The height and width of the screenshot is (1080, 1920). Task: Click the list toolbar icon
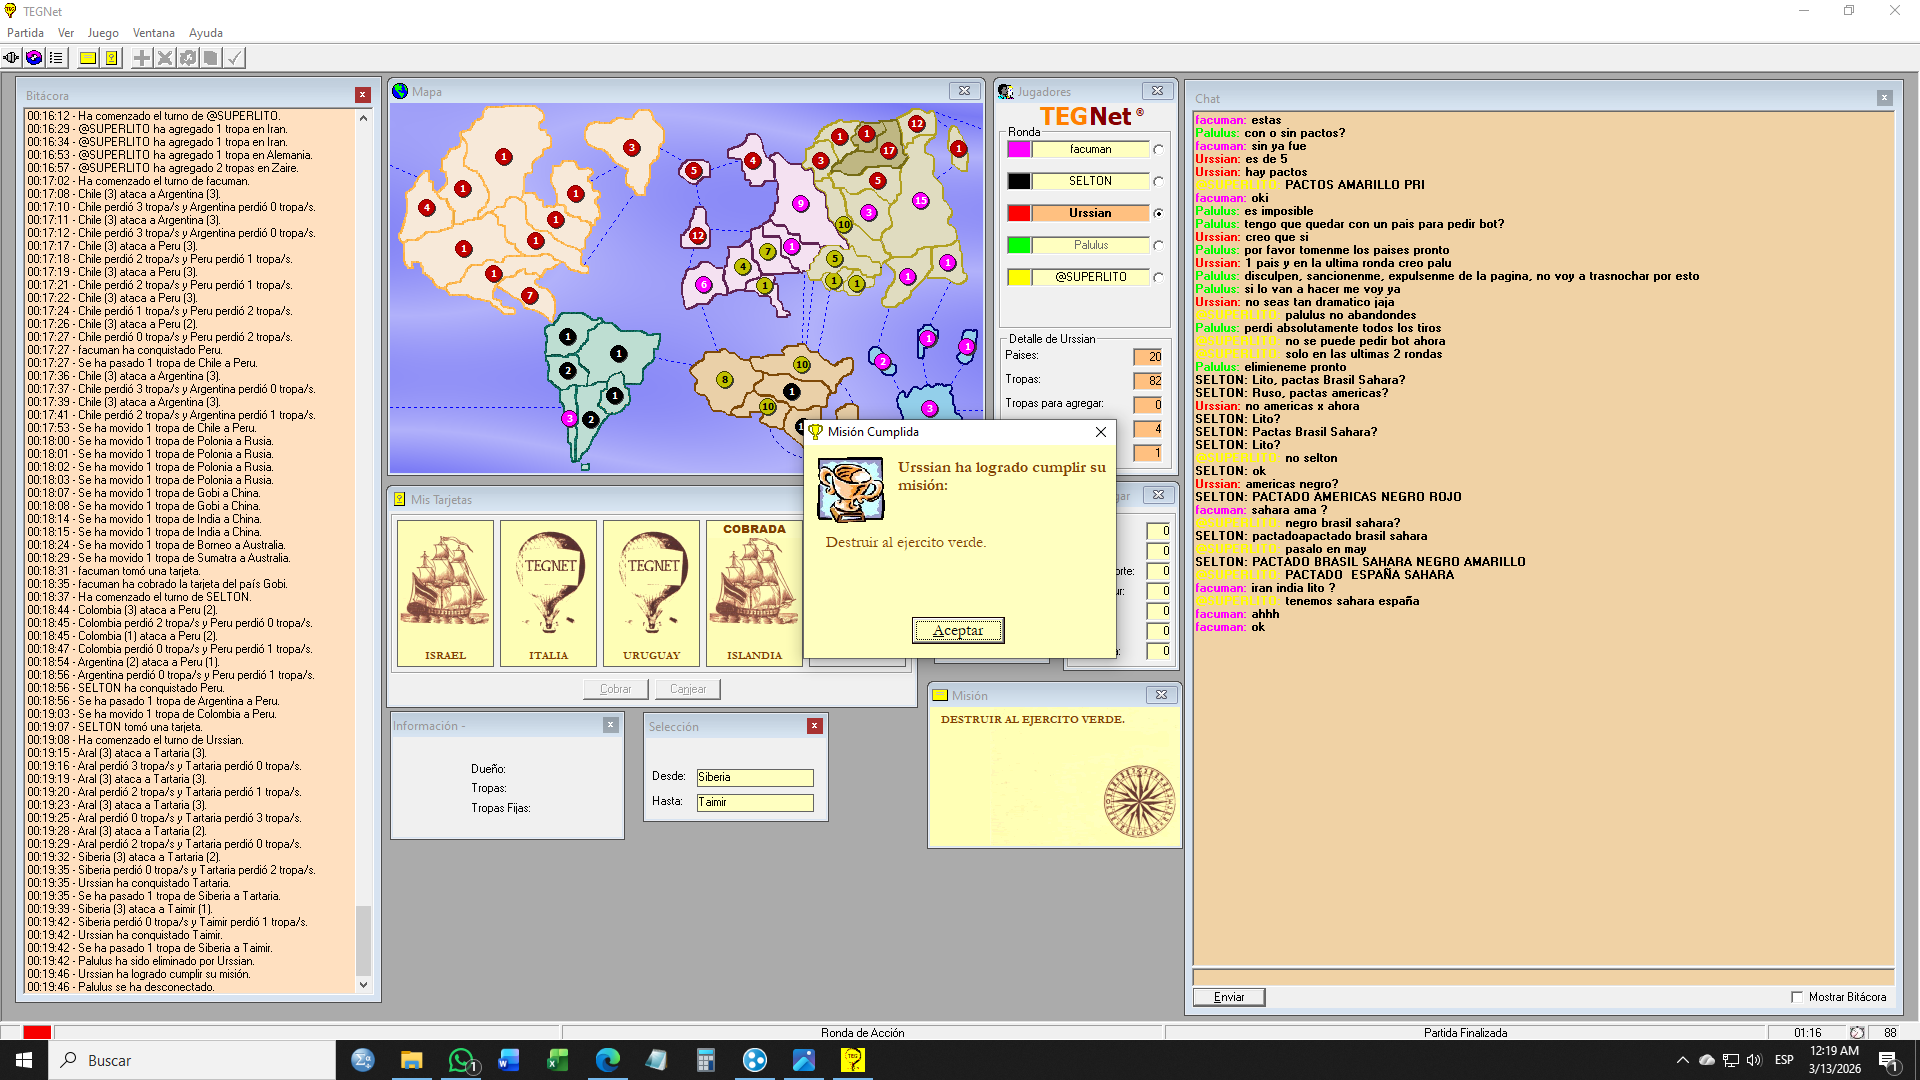pos(56,58)
